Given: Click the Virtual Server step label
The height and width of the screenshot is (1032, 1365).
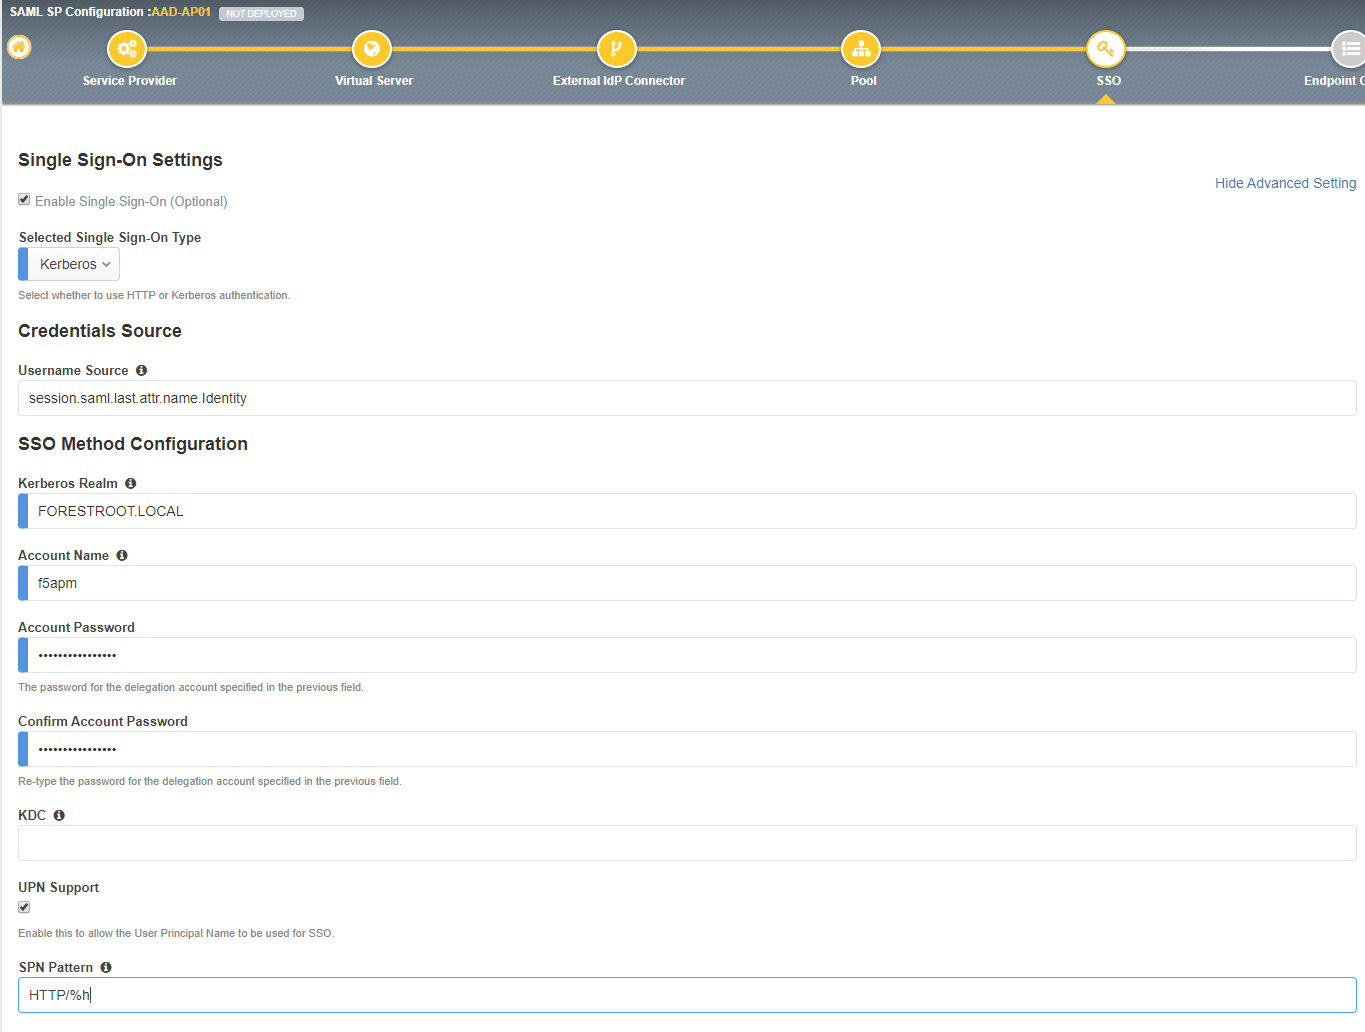Looking at the screenshot, I should [x=373, y=81].
